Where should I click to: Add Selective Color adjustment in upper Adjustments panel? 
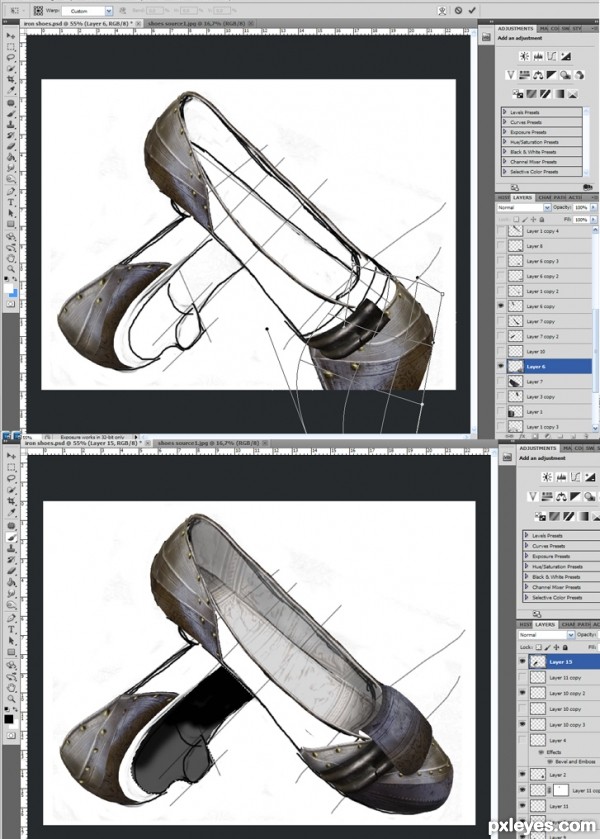573,94
